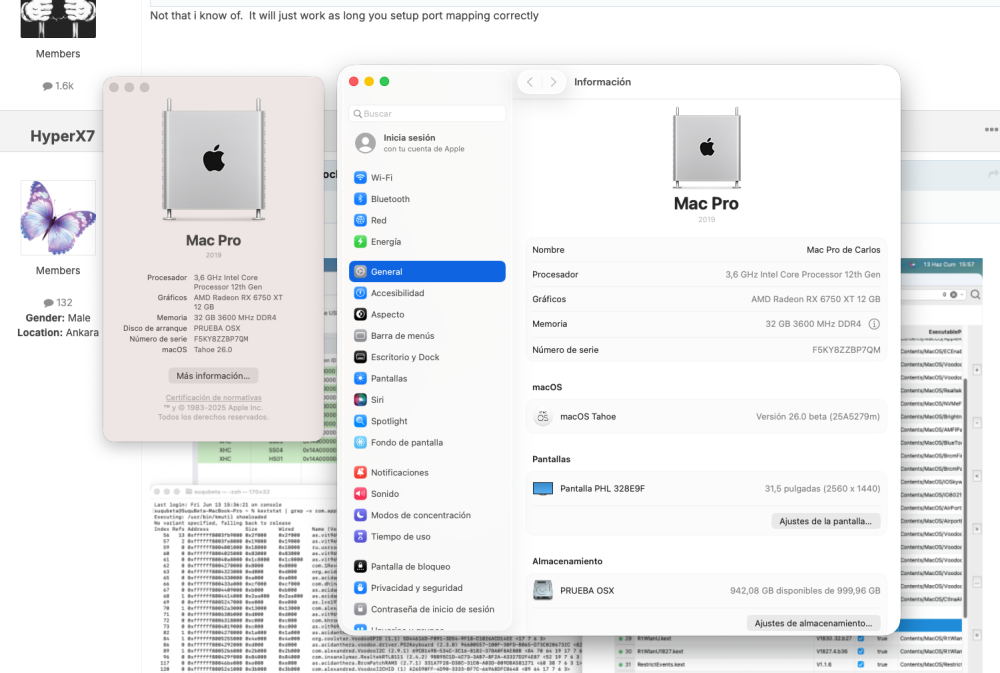Click the Mac Pro de Carlos name

pos(843,250)
